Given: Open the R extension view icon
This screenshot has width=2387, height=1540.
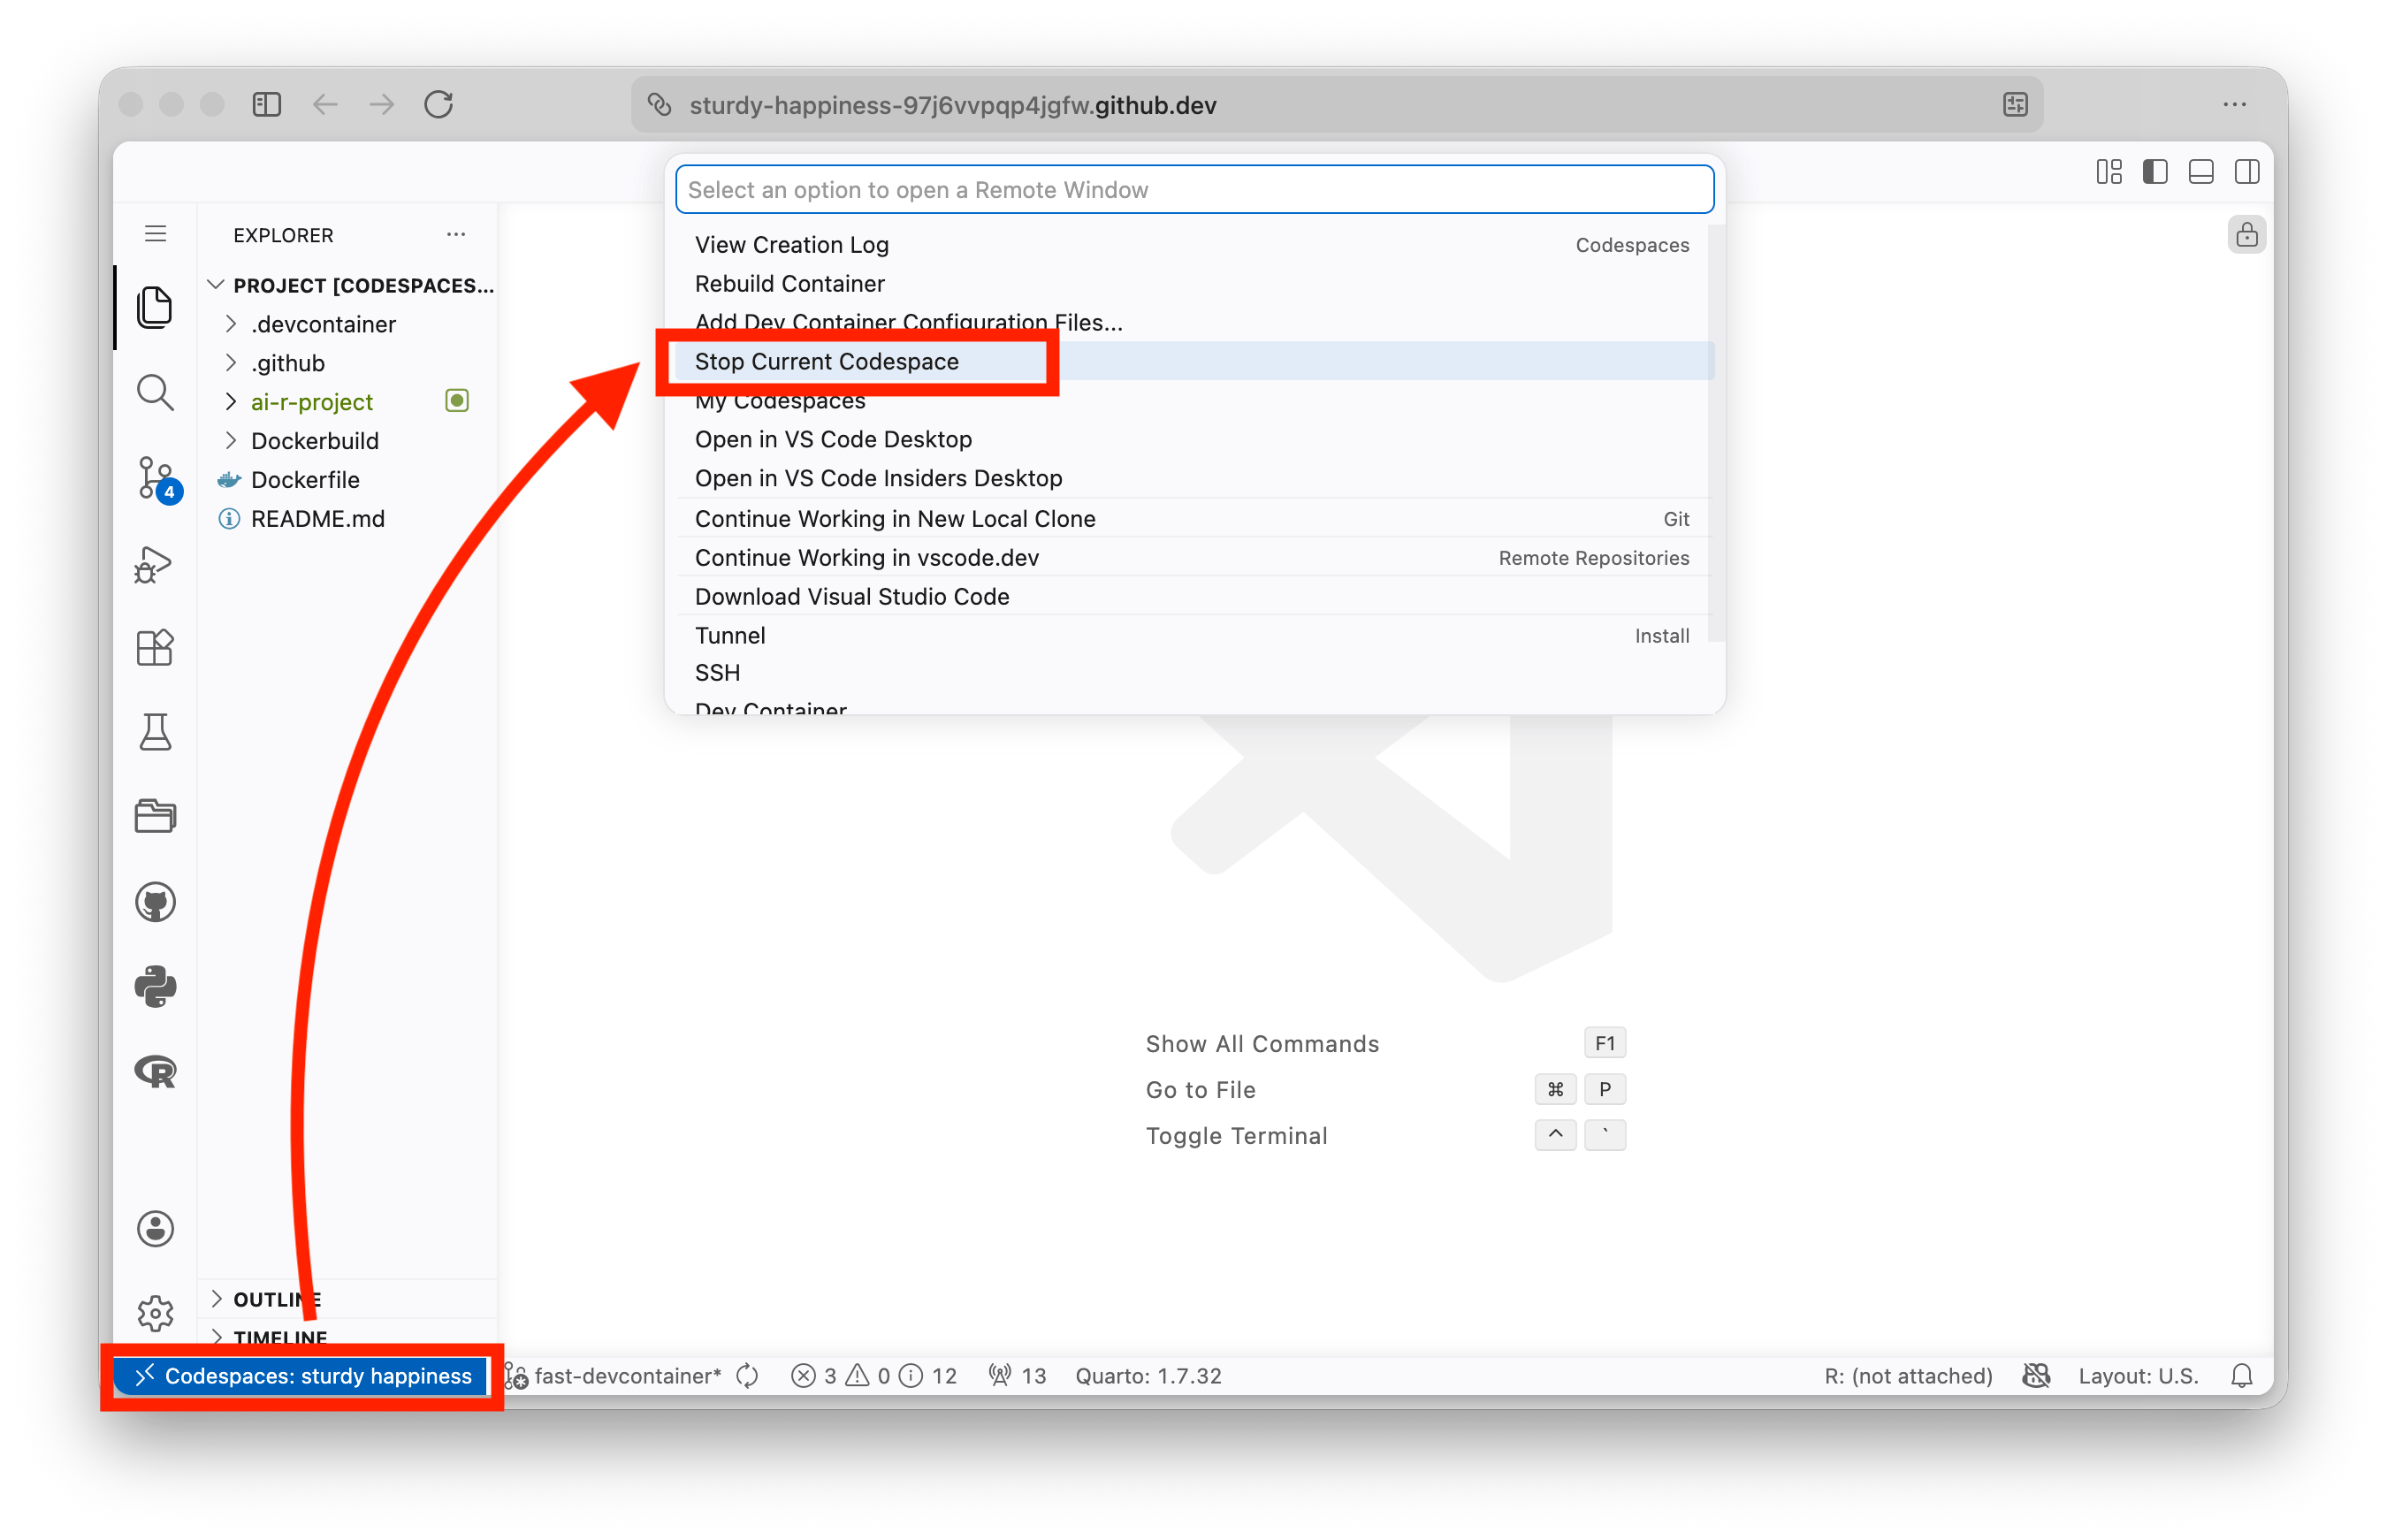Looking at the screenshot, I should pyautogui.click(x=155, y=1071).
